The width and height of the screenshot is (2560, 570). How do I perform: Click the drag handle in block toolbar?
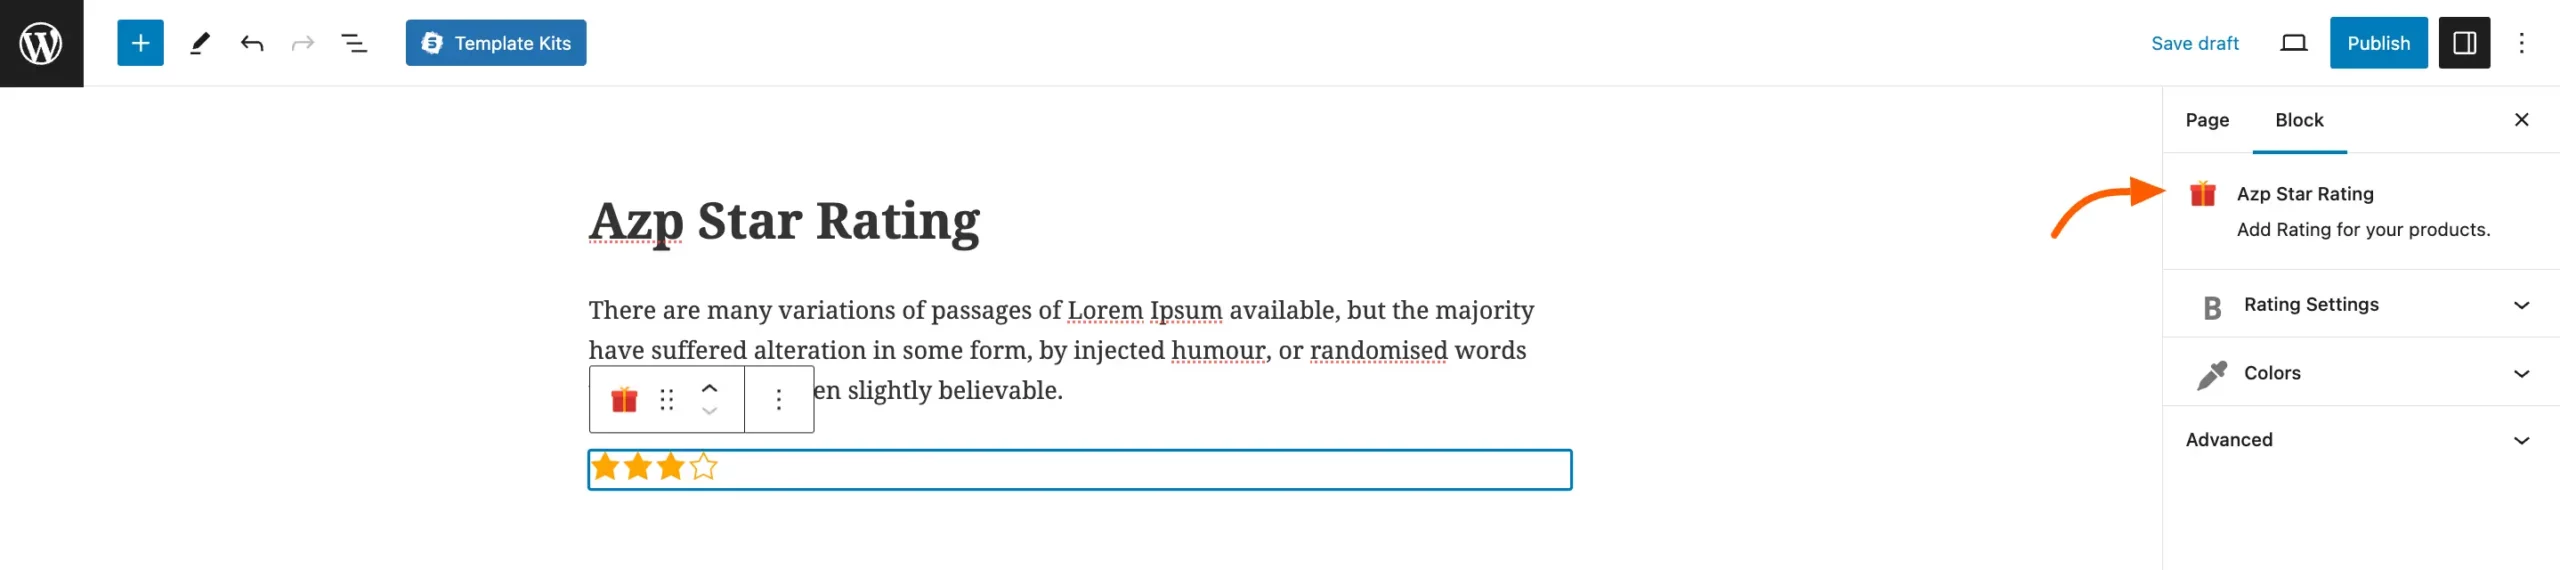click(667, 400)
